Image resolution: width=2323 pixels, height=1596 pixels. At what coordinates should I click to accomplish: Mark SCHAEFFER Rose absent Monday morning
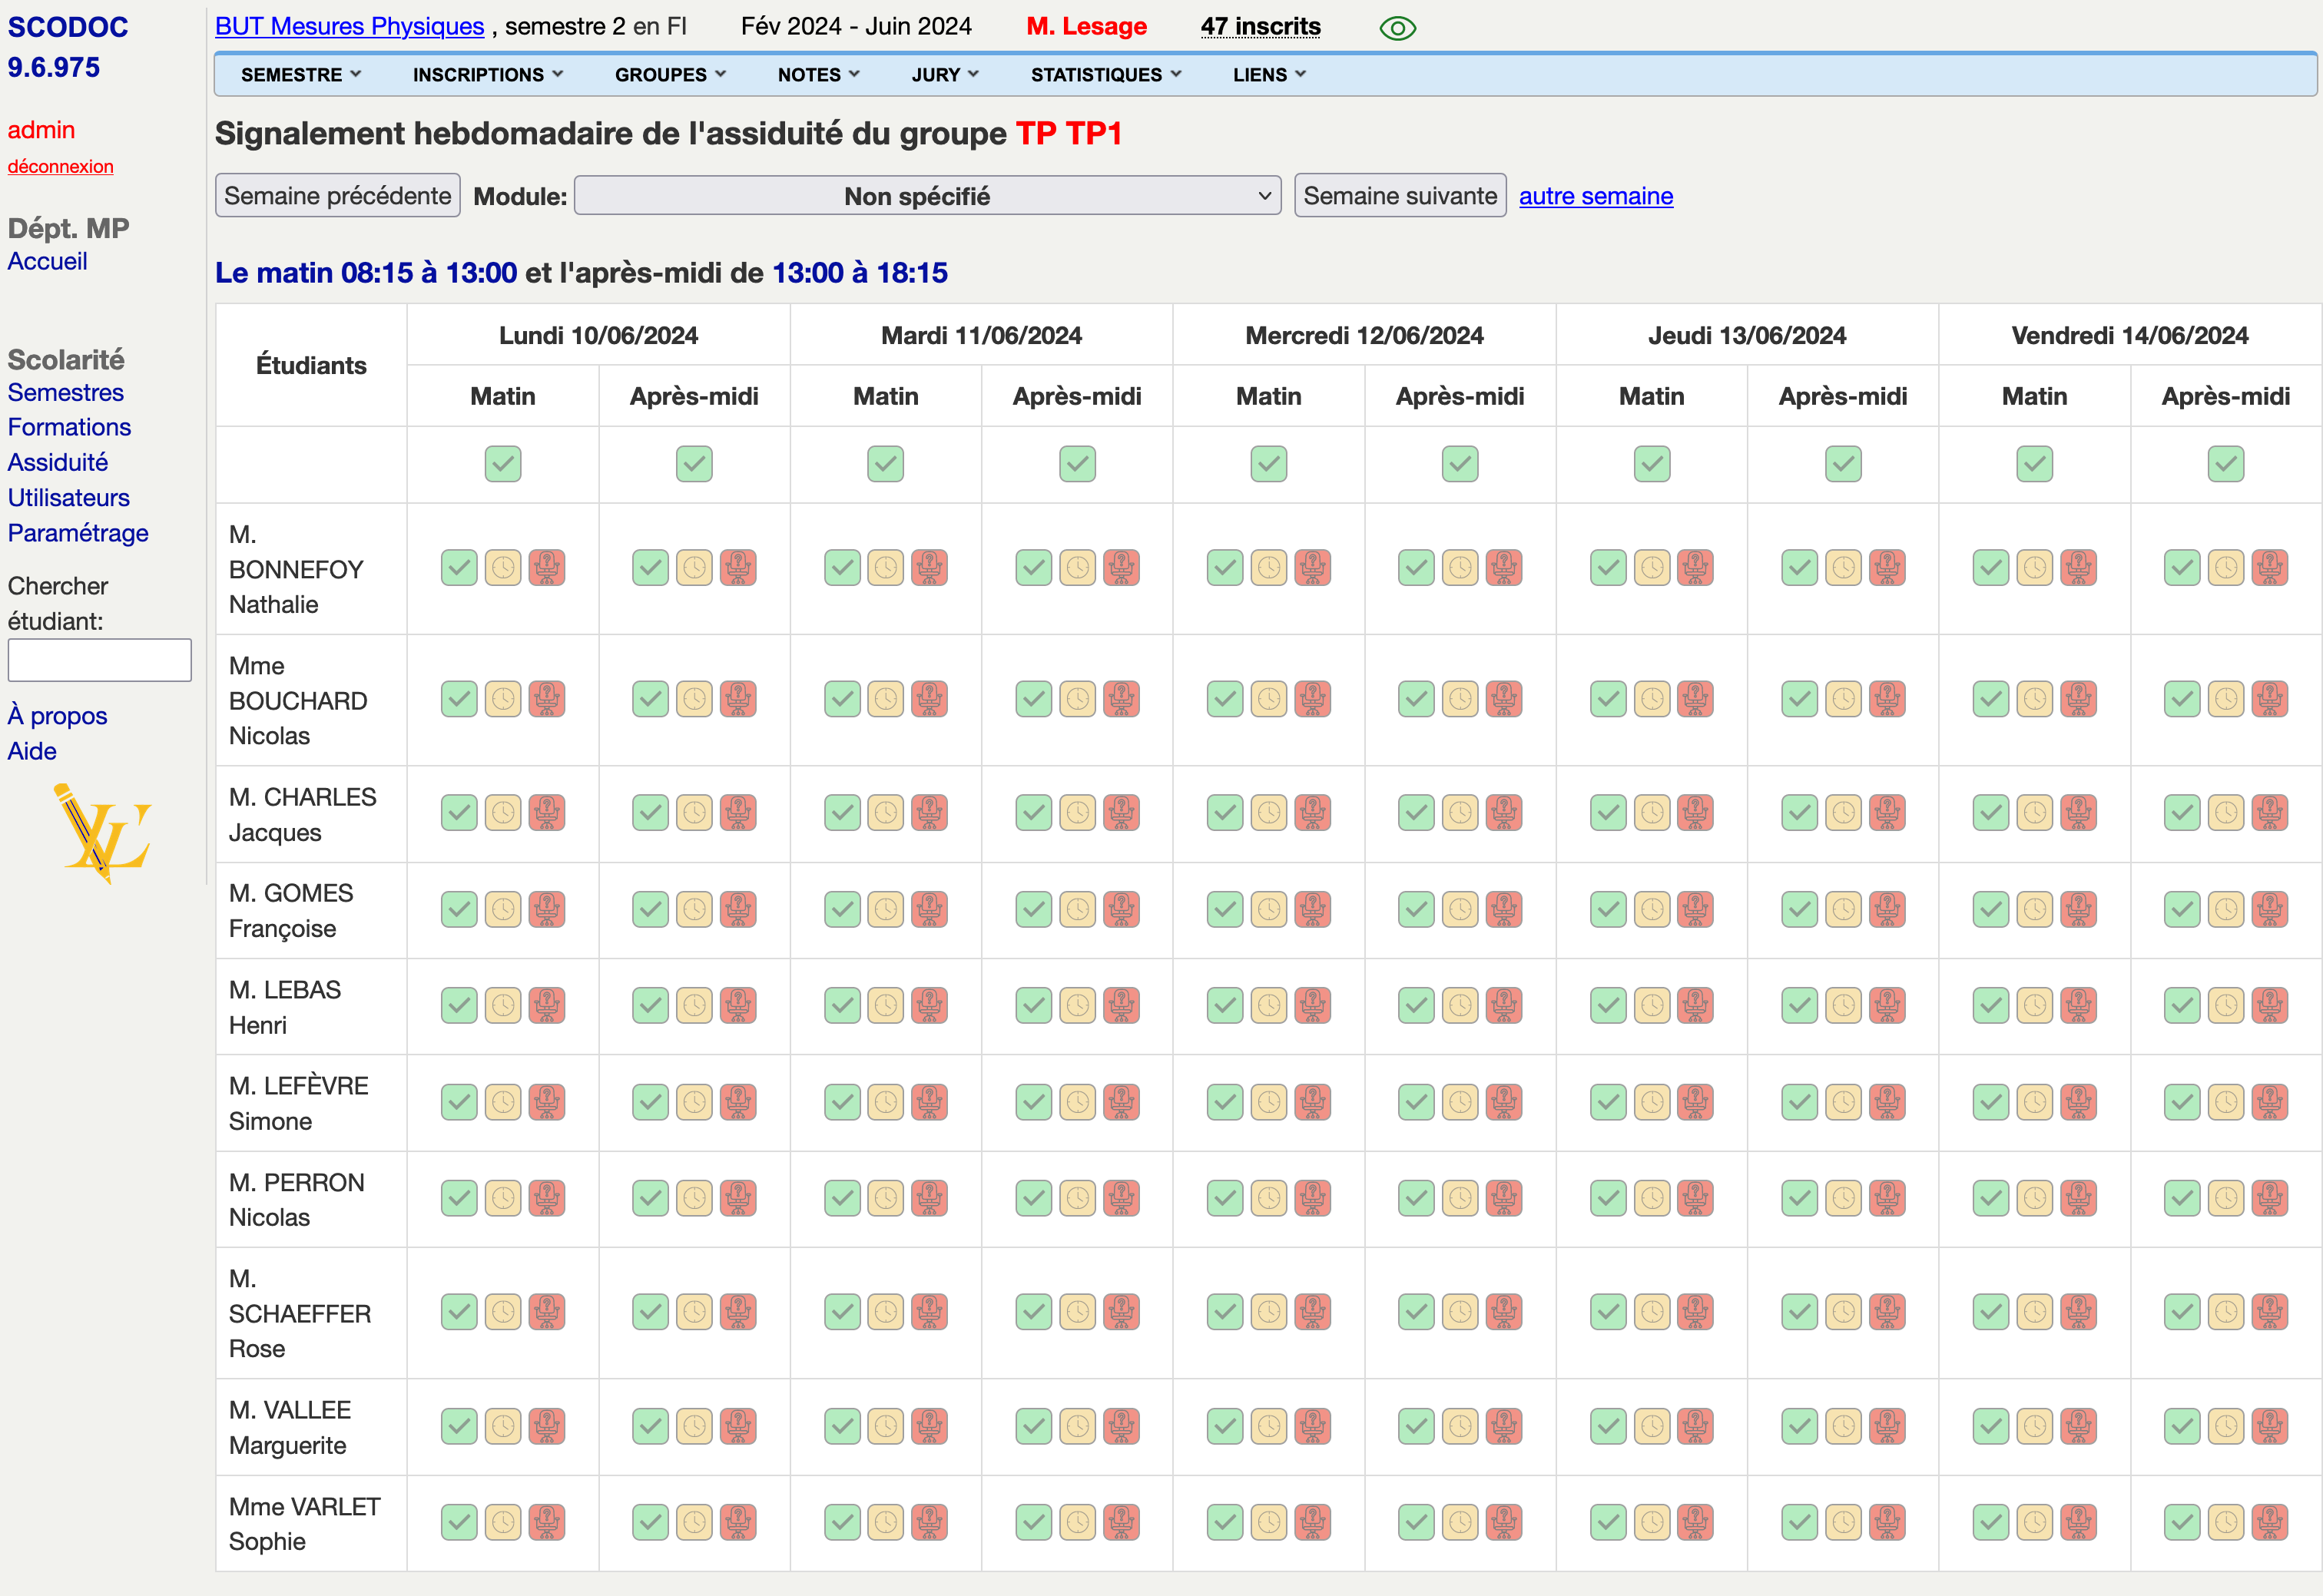[547, 1311]
